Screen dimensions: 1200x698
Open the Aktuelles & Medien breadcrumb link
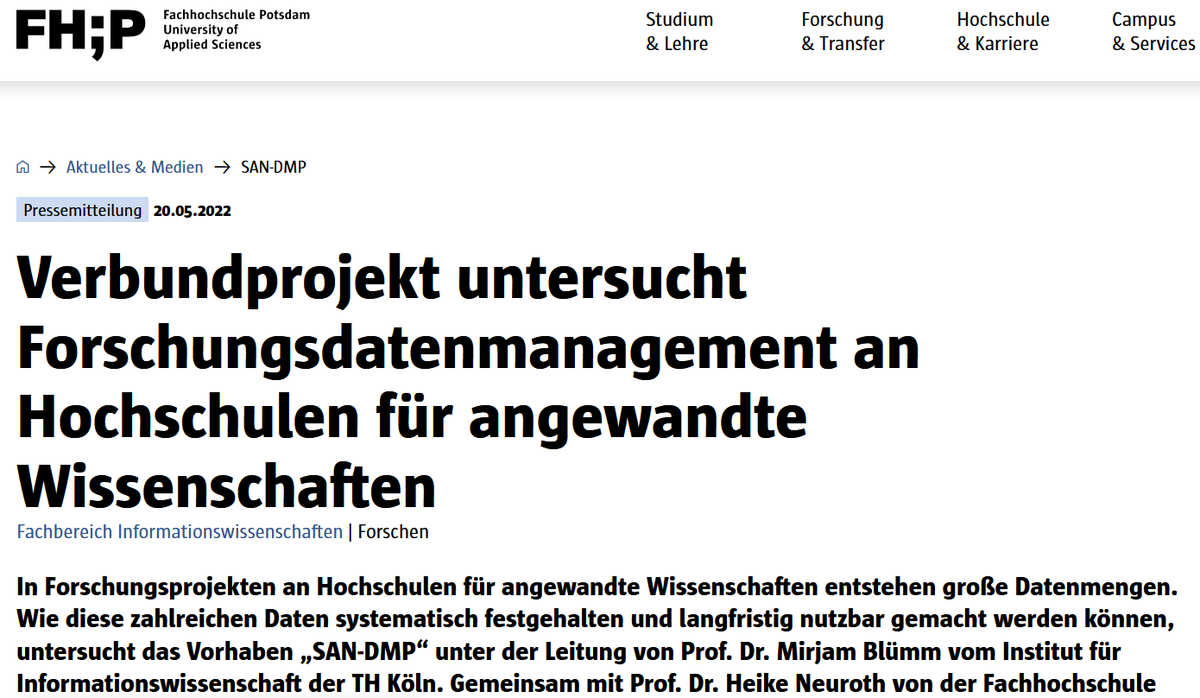pos(134,166)
